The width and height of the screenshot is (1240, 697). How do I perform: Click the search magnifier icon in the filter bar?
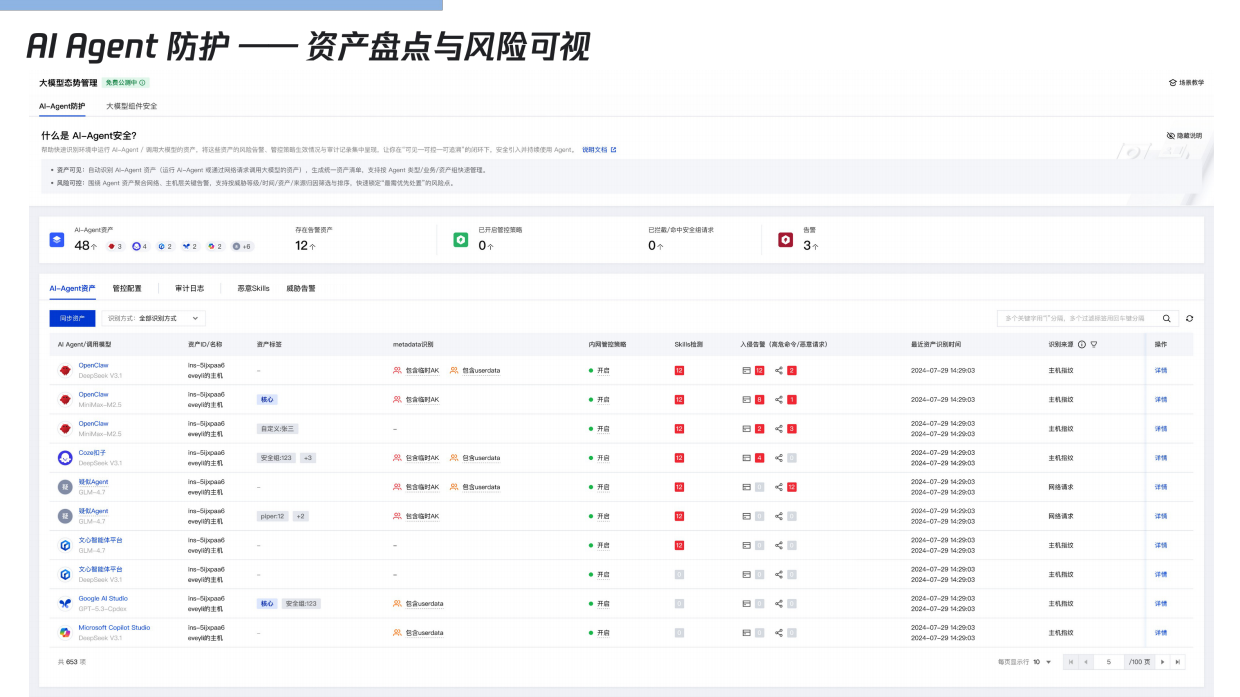(x=1167, y=318)
